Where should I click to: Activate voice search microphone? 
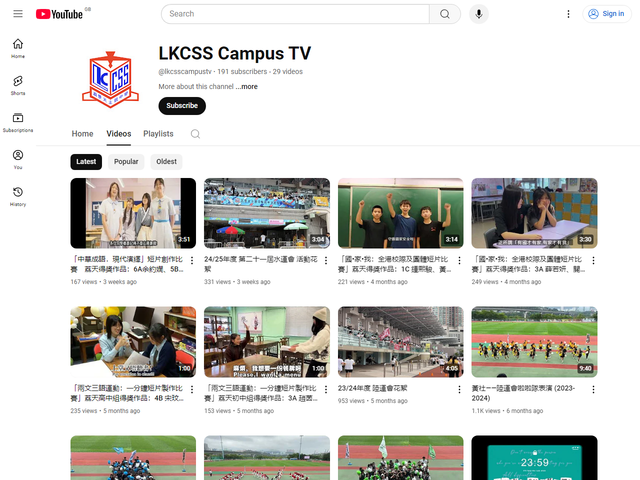480,14
